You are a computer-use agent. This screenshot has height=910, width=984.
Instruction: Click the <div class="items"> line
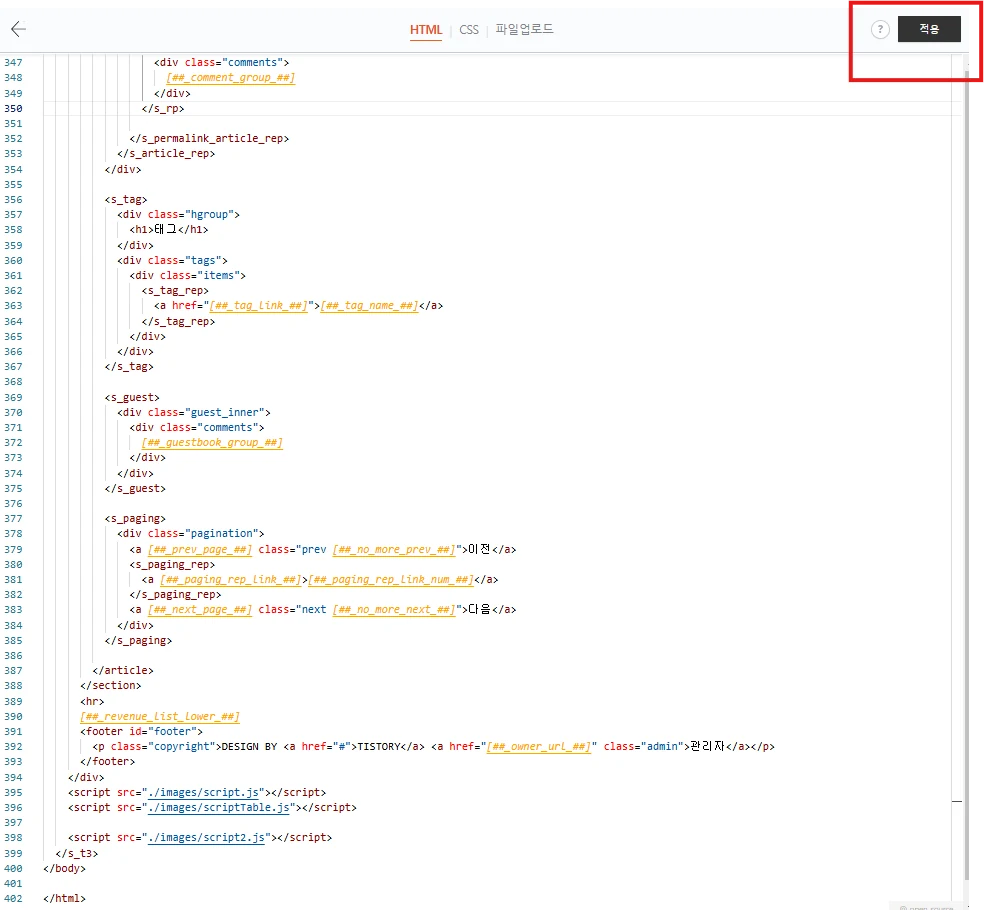(188, 276)
